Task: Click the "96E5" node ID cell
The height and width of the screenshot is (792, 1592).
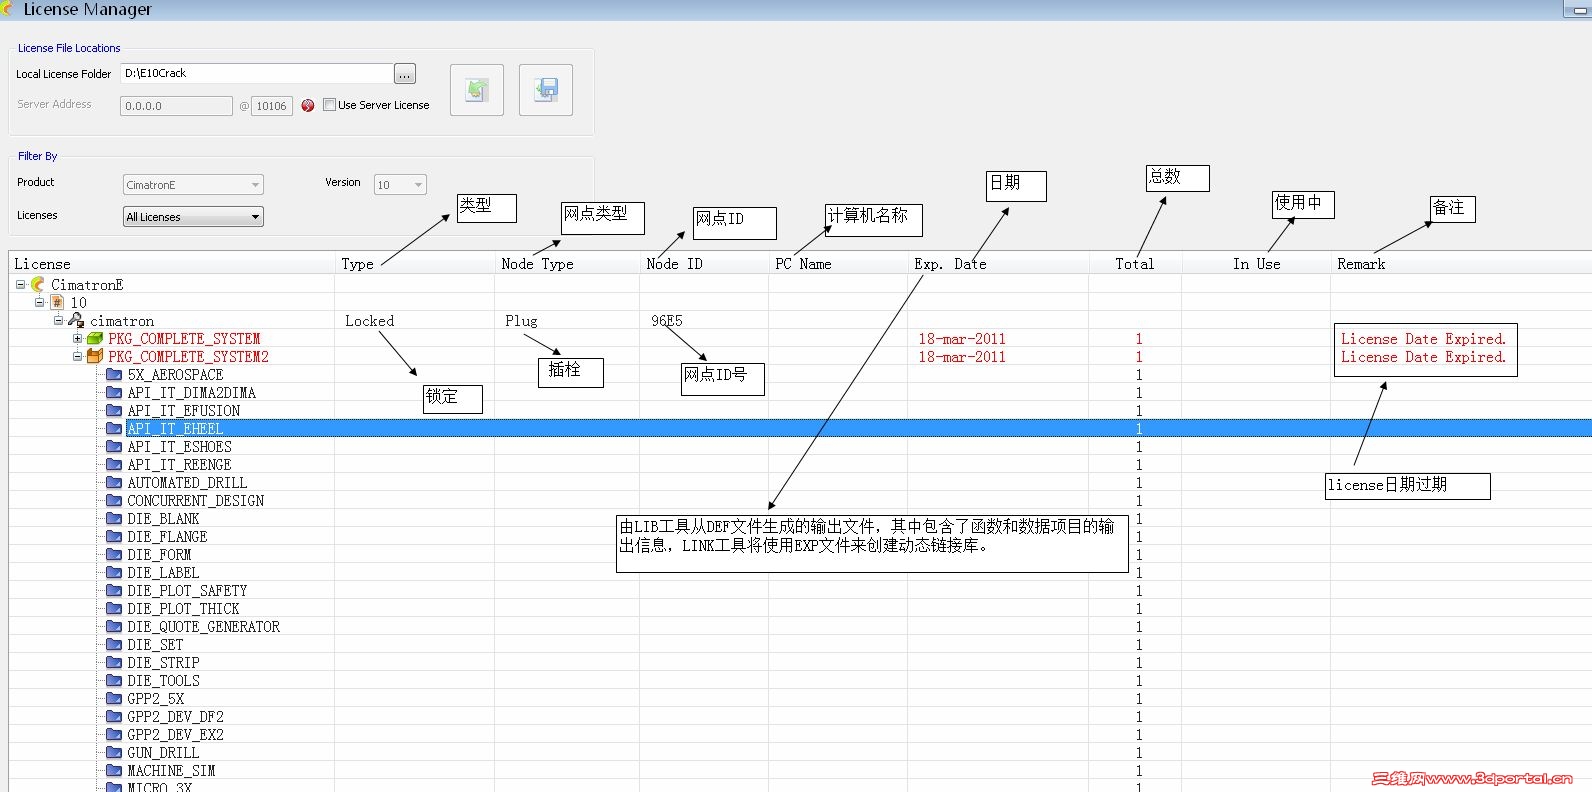Action: click(667, 321)
